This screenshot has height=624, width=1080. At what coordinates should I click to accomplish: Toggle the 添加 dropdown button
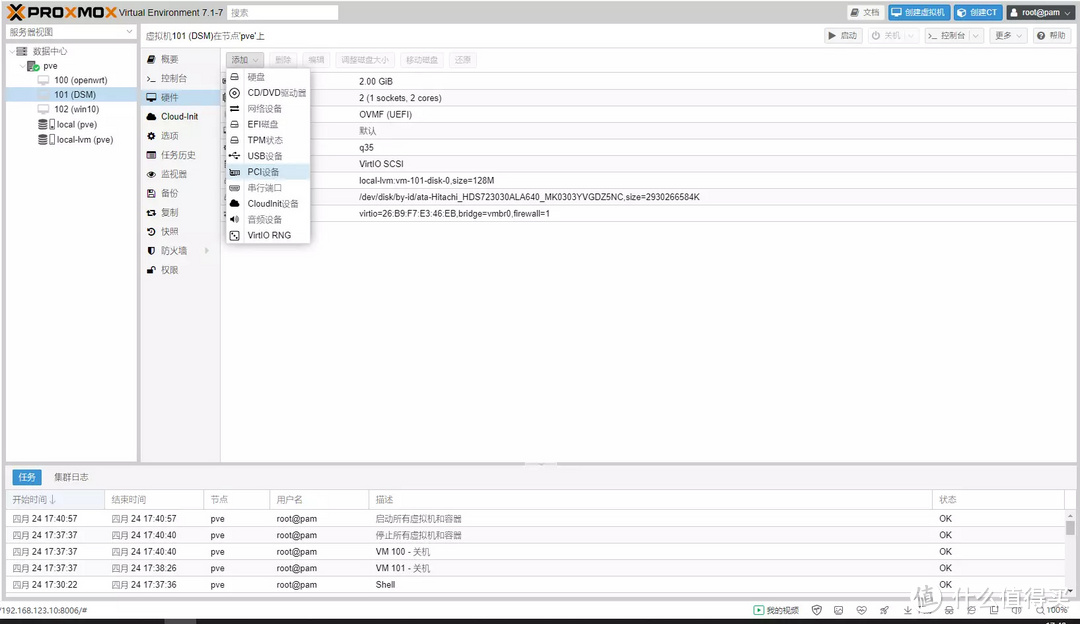point(245,60)
